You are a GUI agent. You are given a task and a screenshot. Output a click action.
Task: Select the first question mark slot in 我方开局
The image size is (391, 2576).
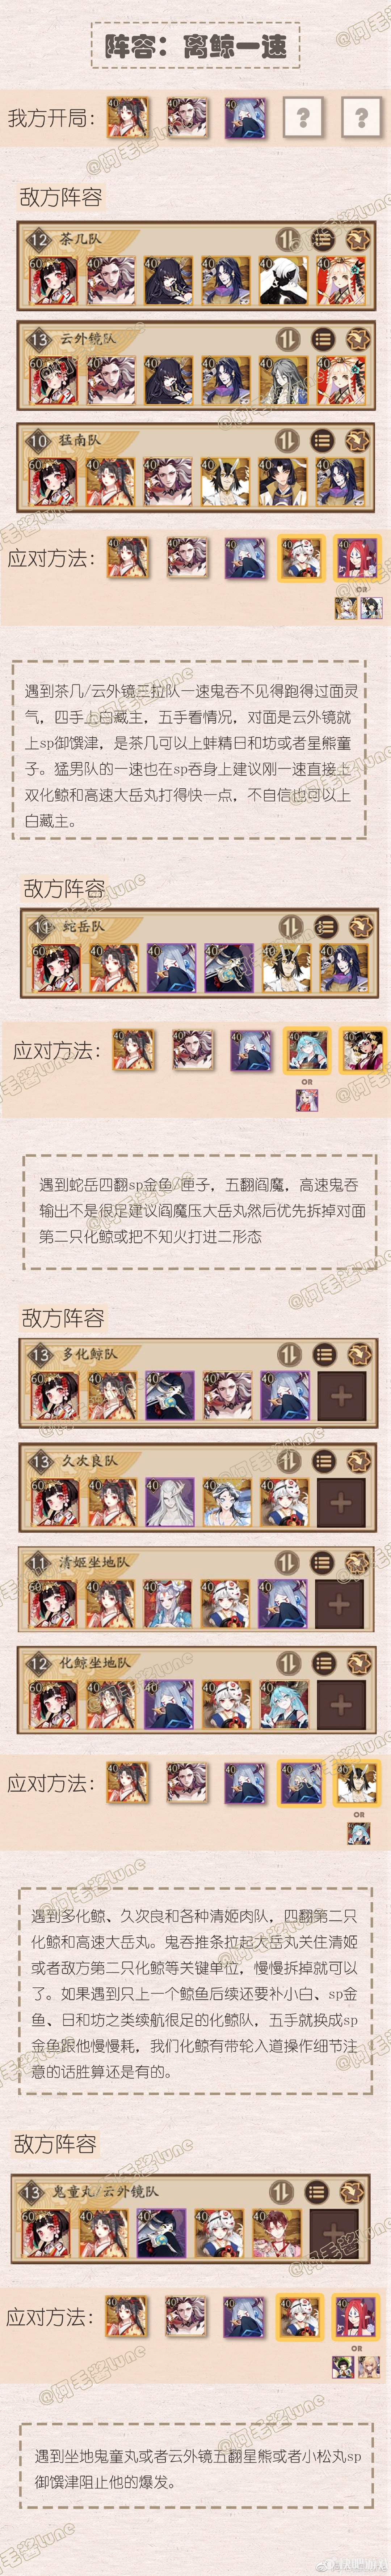pyautogui.click(x=303, y=117)
